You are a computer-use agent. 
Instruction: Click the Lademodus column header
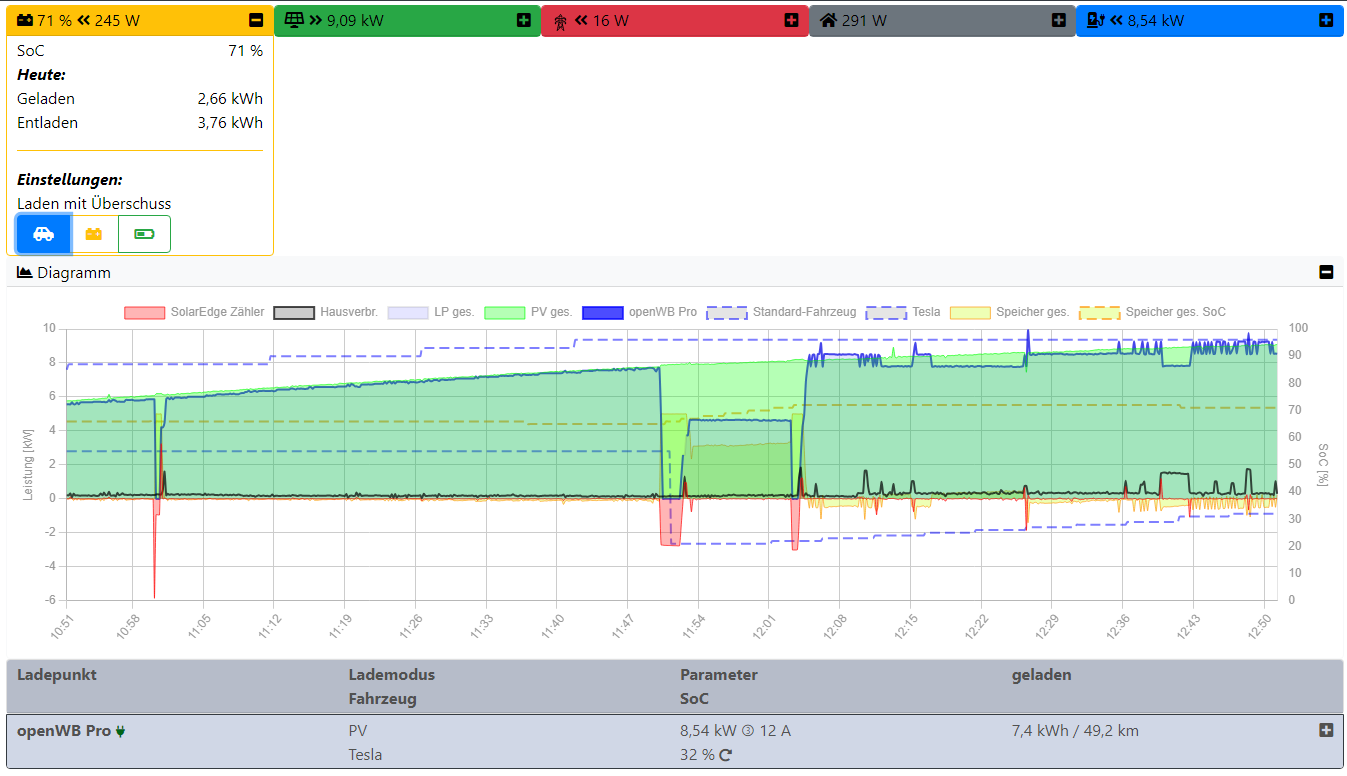[392, 675]
